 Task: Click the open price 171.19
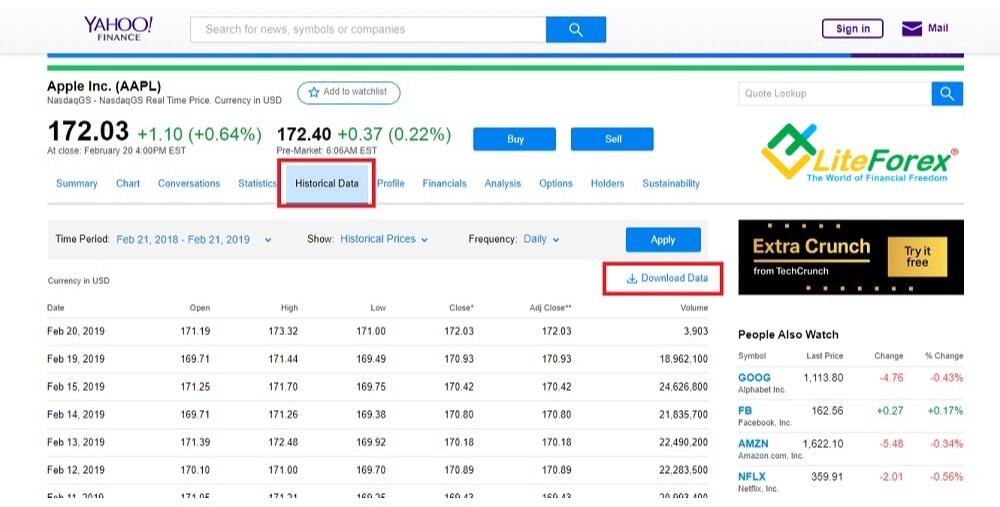(x=195, y=331)
